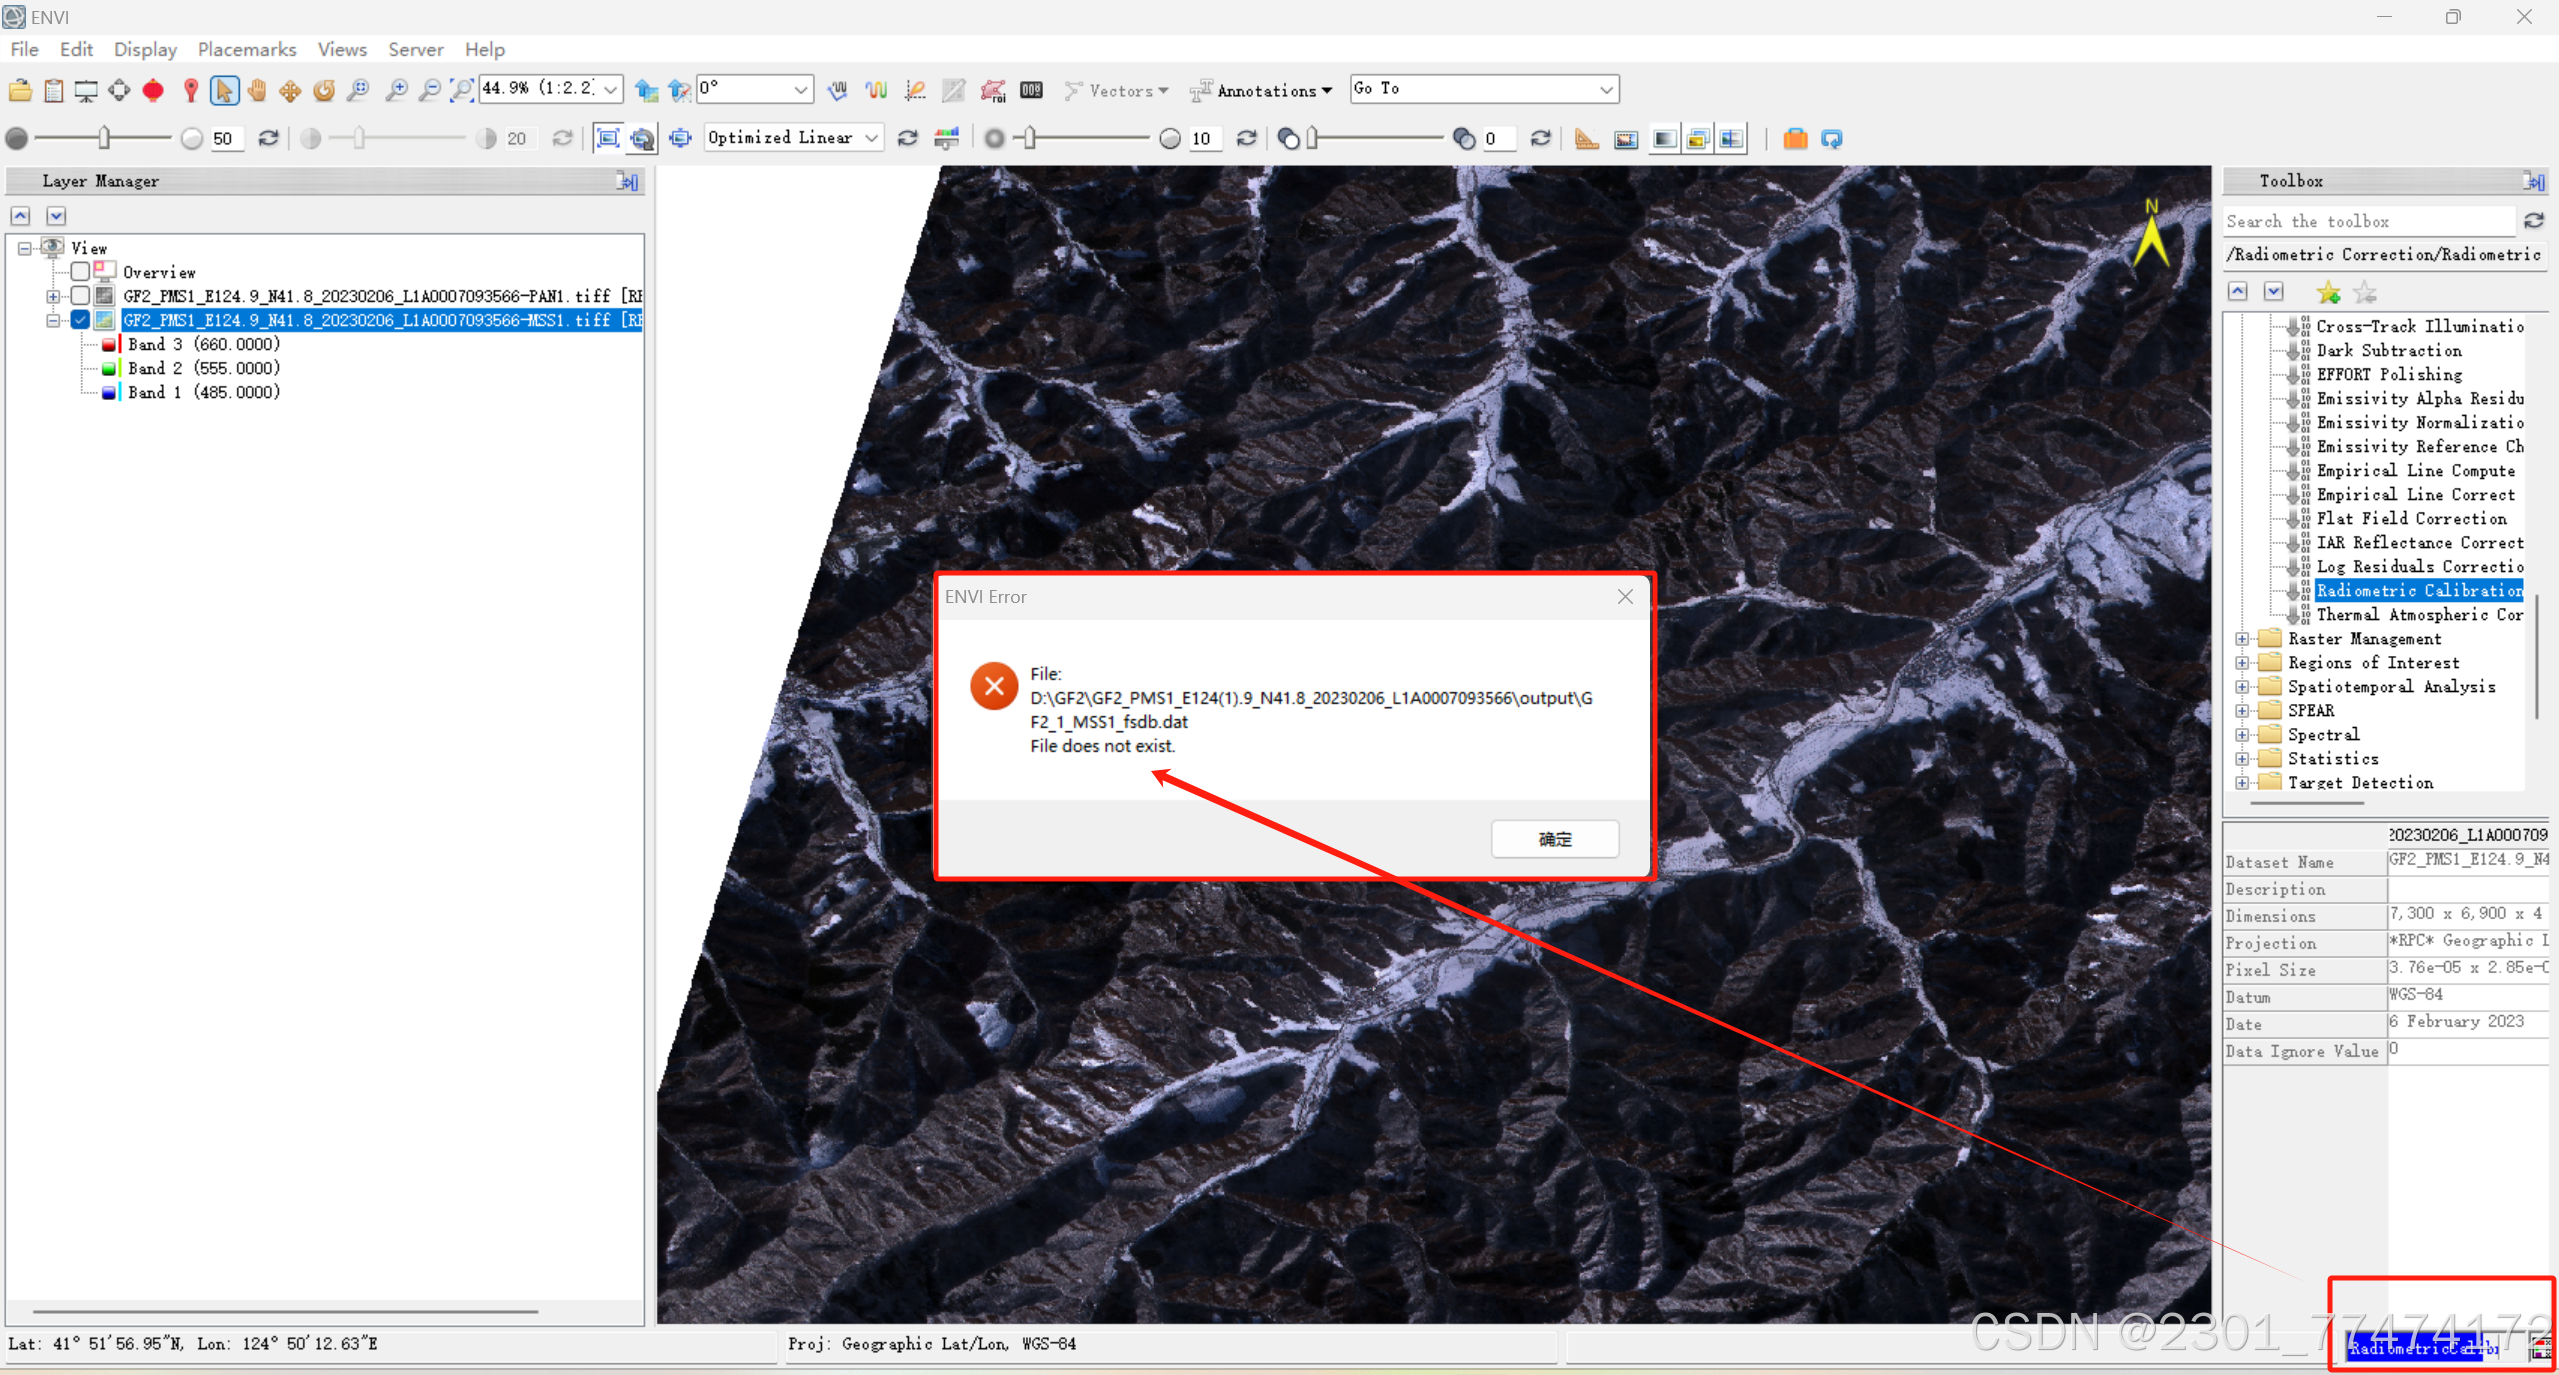Image resolution: width=2559 pixels, height=1375 pixels.
Task: Expand the Raster Management folder
Action: pos(2242,639)
